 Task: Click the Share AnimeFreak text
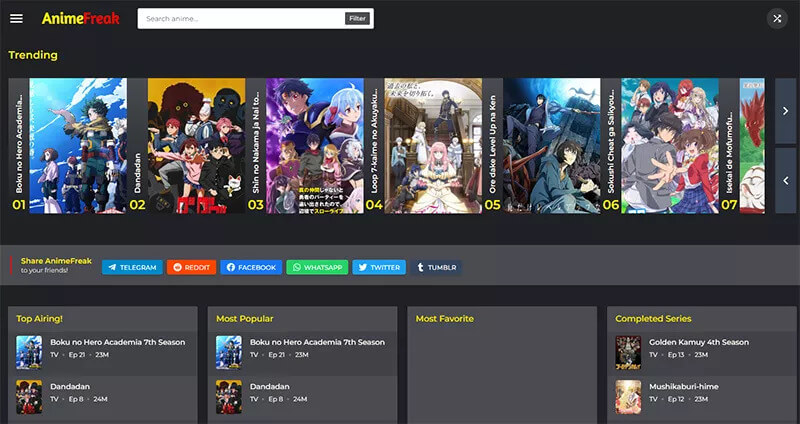coord(56,261)
